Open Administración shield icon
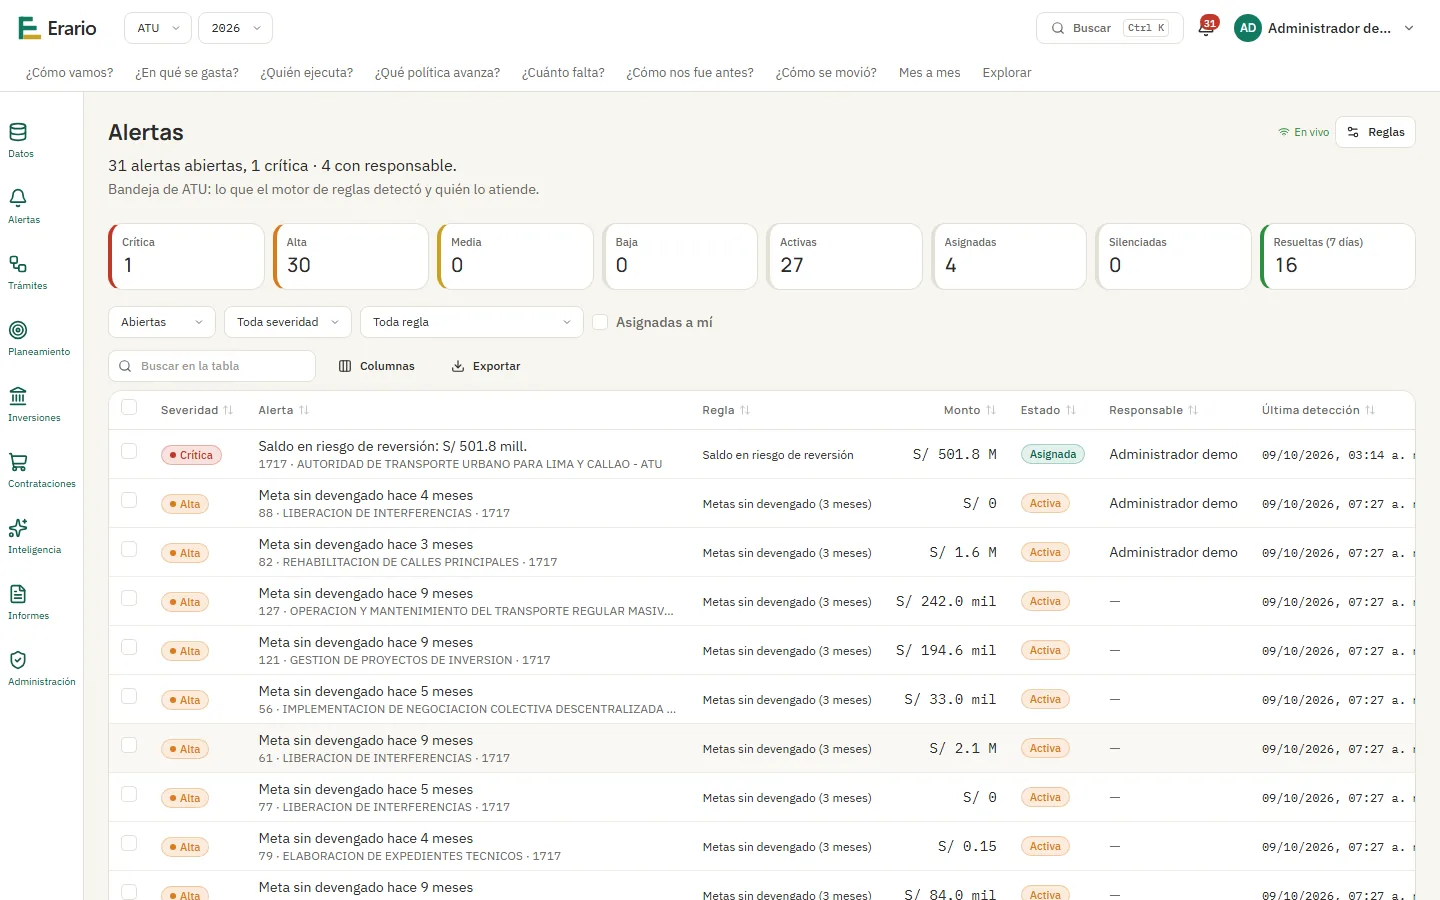This screenshot has height=900, width=1440. [x=41, y=668]
